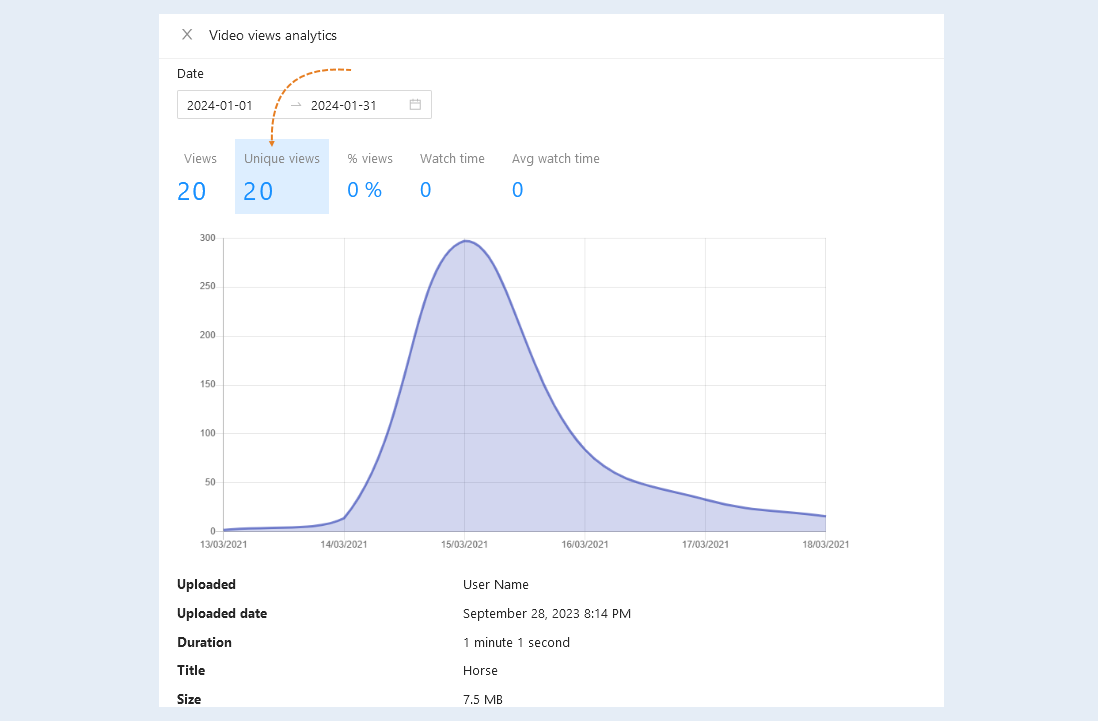Switch to the % views metric

coord(370,176)
